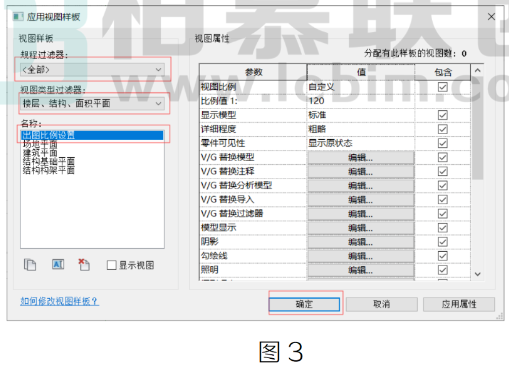Toggle the include checkbox for 显示模型
This screenshot has height=368, width=509.
443,115
